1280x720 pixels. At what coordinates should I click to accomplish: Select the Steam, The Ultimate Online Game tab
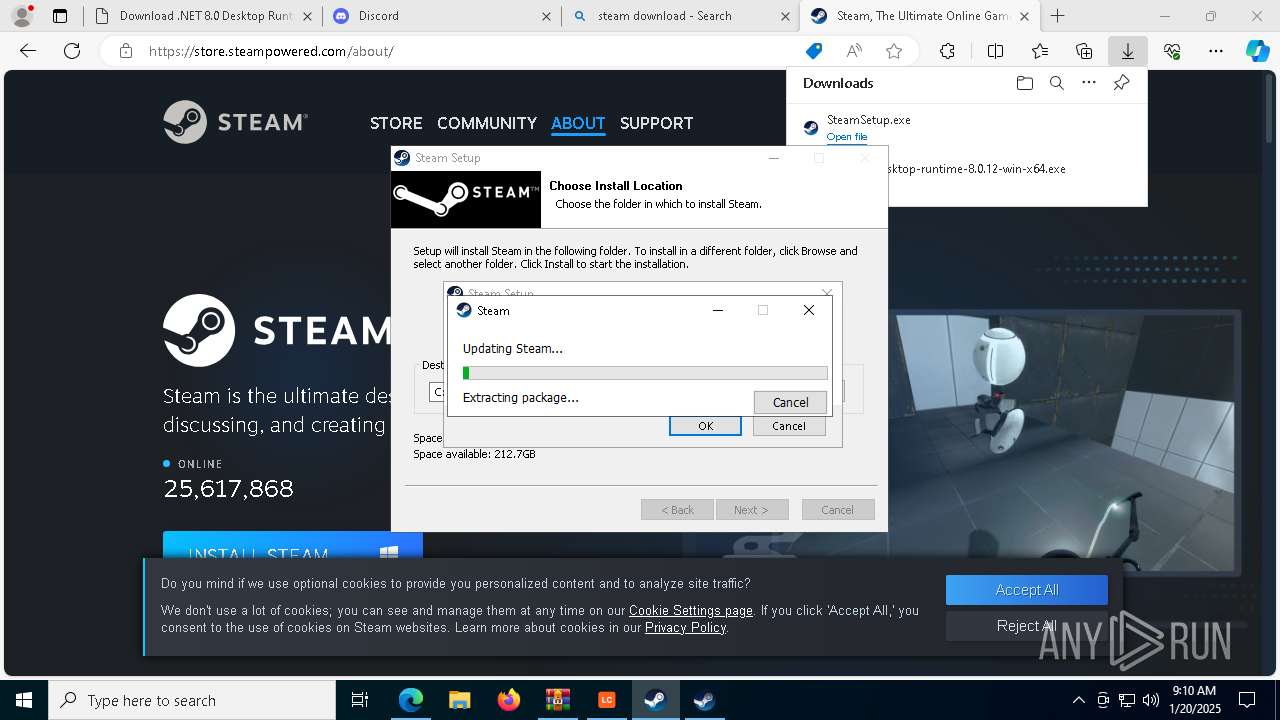pos(920,16)
